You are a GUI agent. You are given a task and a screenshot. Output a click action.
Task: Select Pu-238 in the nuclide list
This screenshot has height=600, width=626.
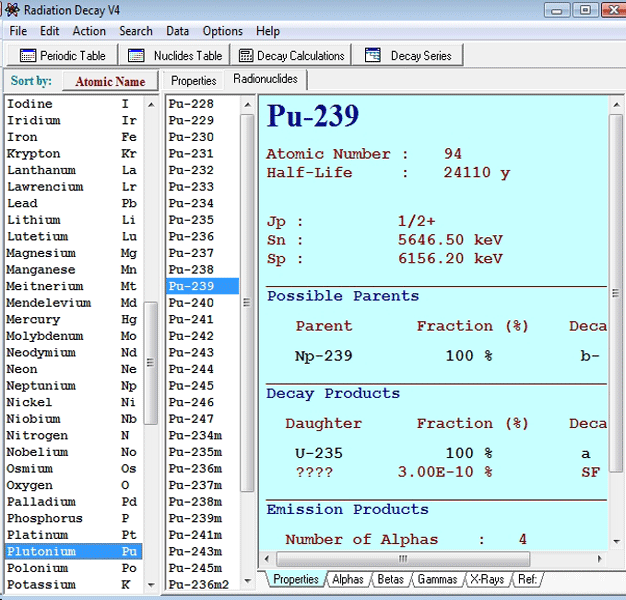(x=202, y=270)
